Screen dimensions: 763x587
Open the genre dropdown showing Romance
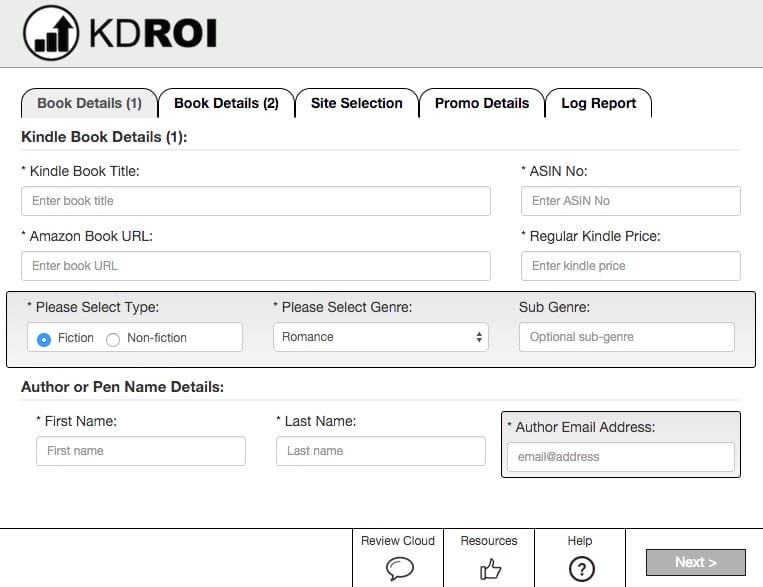coord(381,337)
